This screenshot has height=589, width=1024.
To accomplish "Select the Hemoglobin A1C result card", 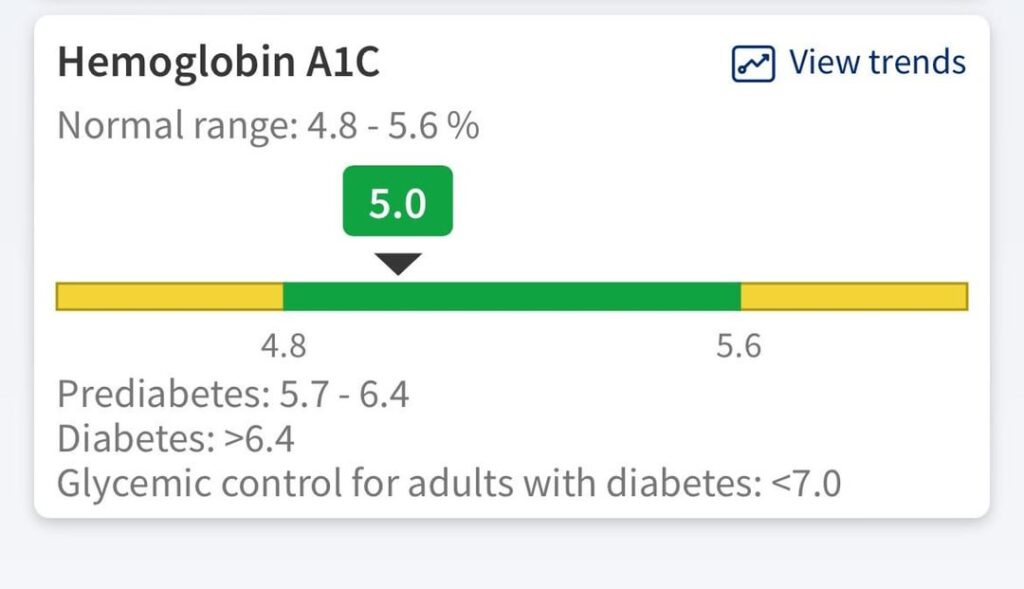I will click(512, 265).
